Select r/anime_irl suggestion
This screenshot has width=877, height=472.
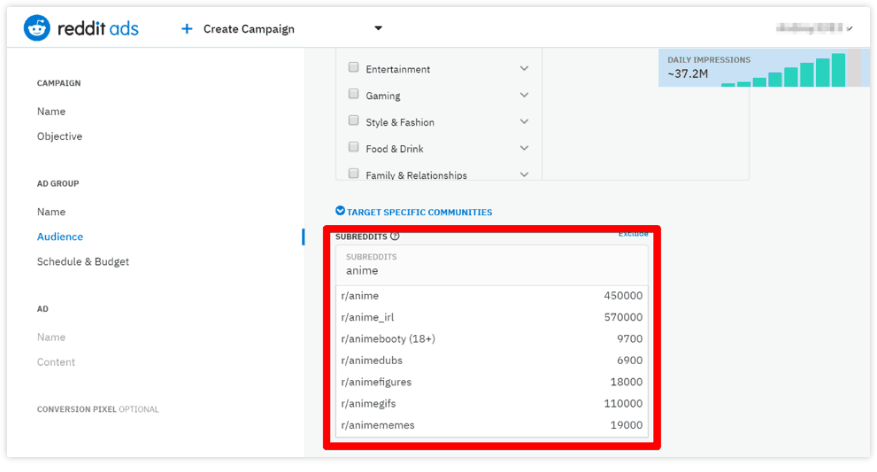click(492, 317)
